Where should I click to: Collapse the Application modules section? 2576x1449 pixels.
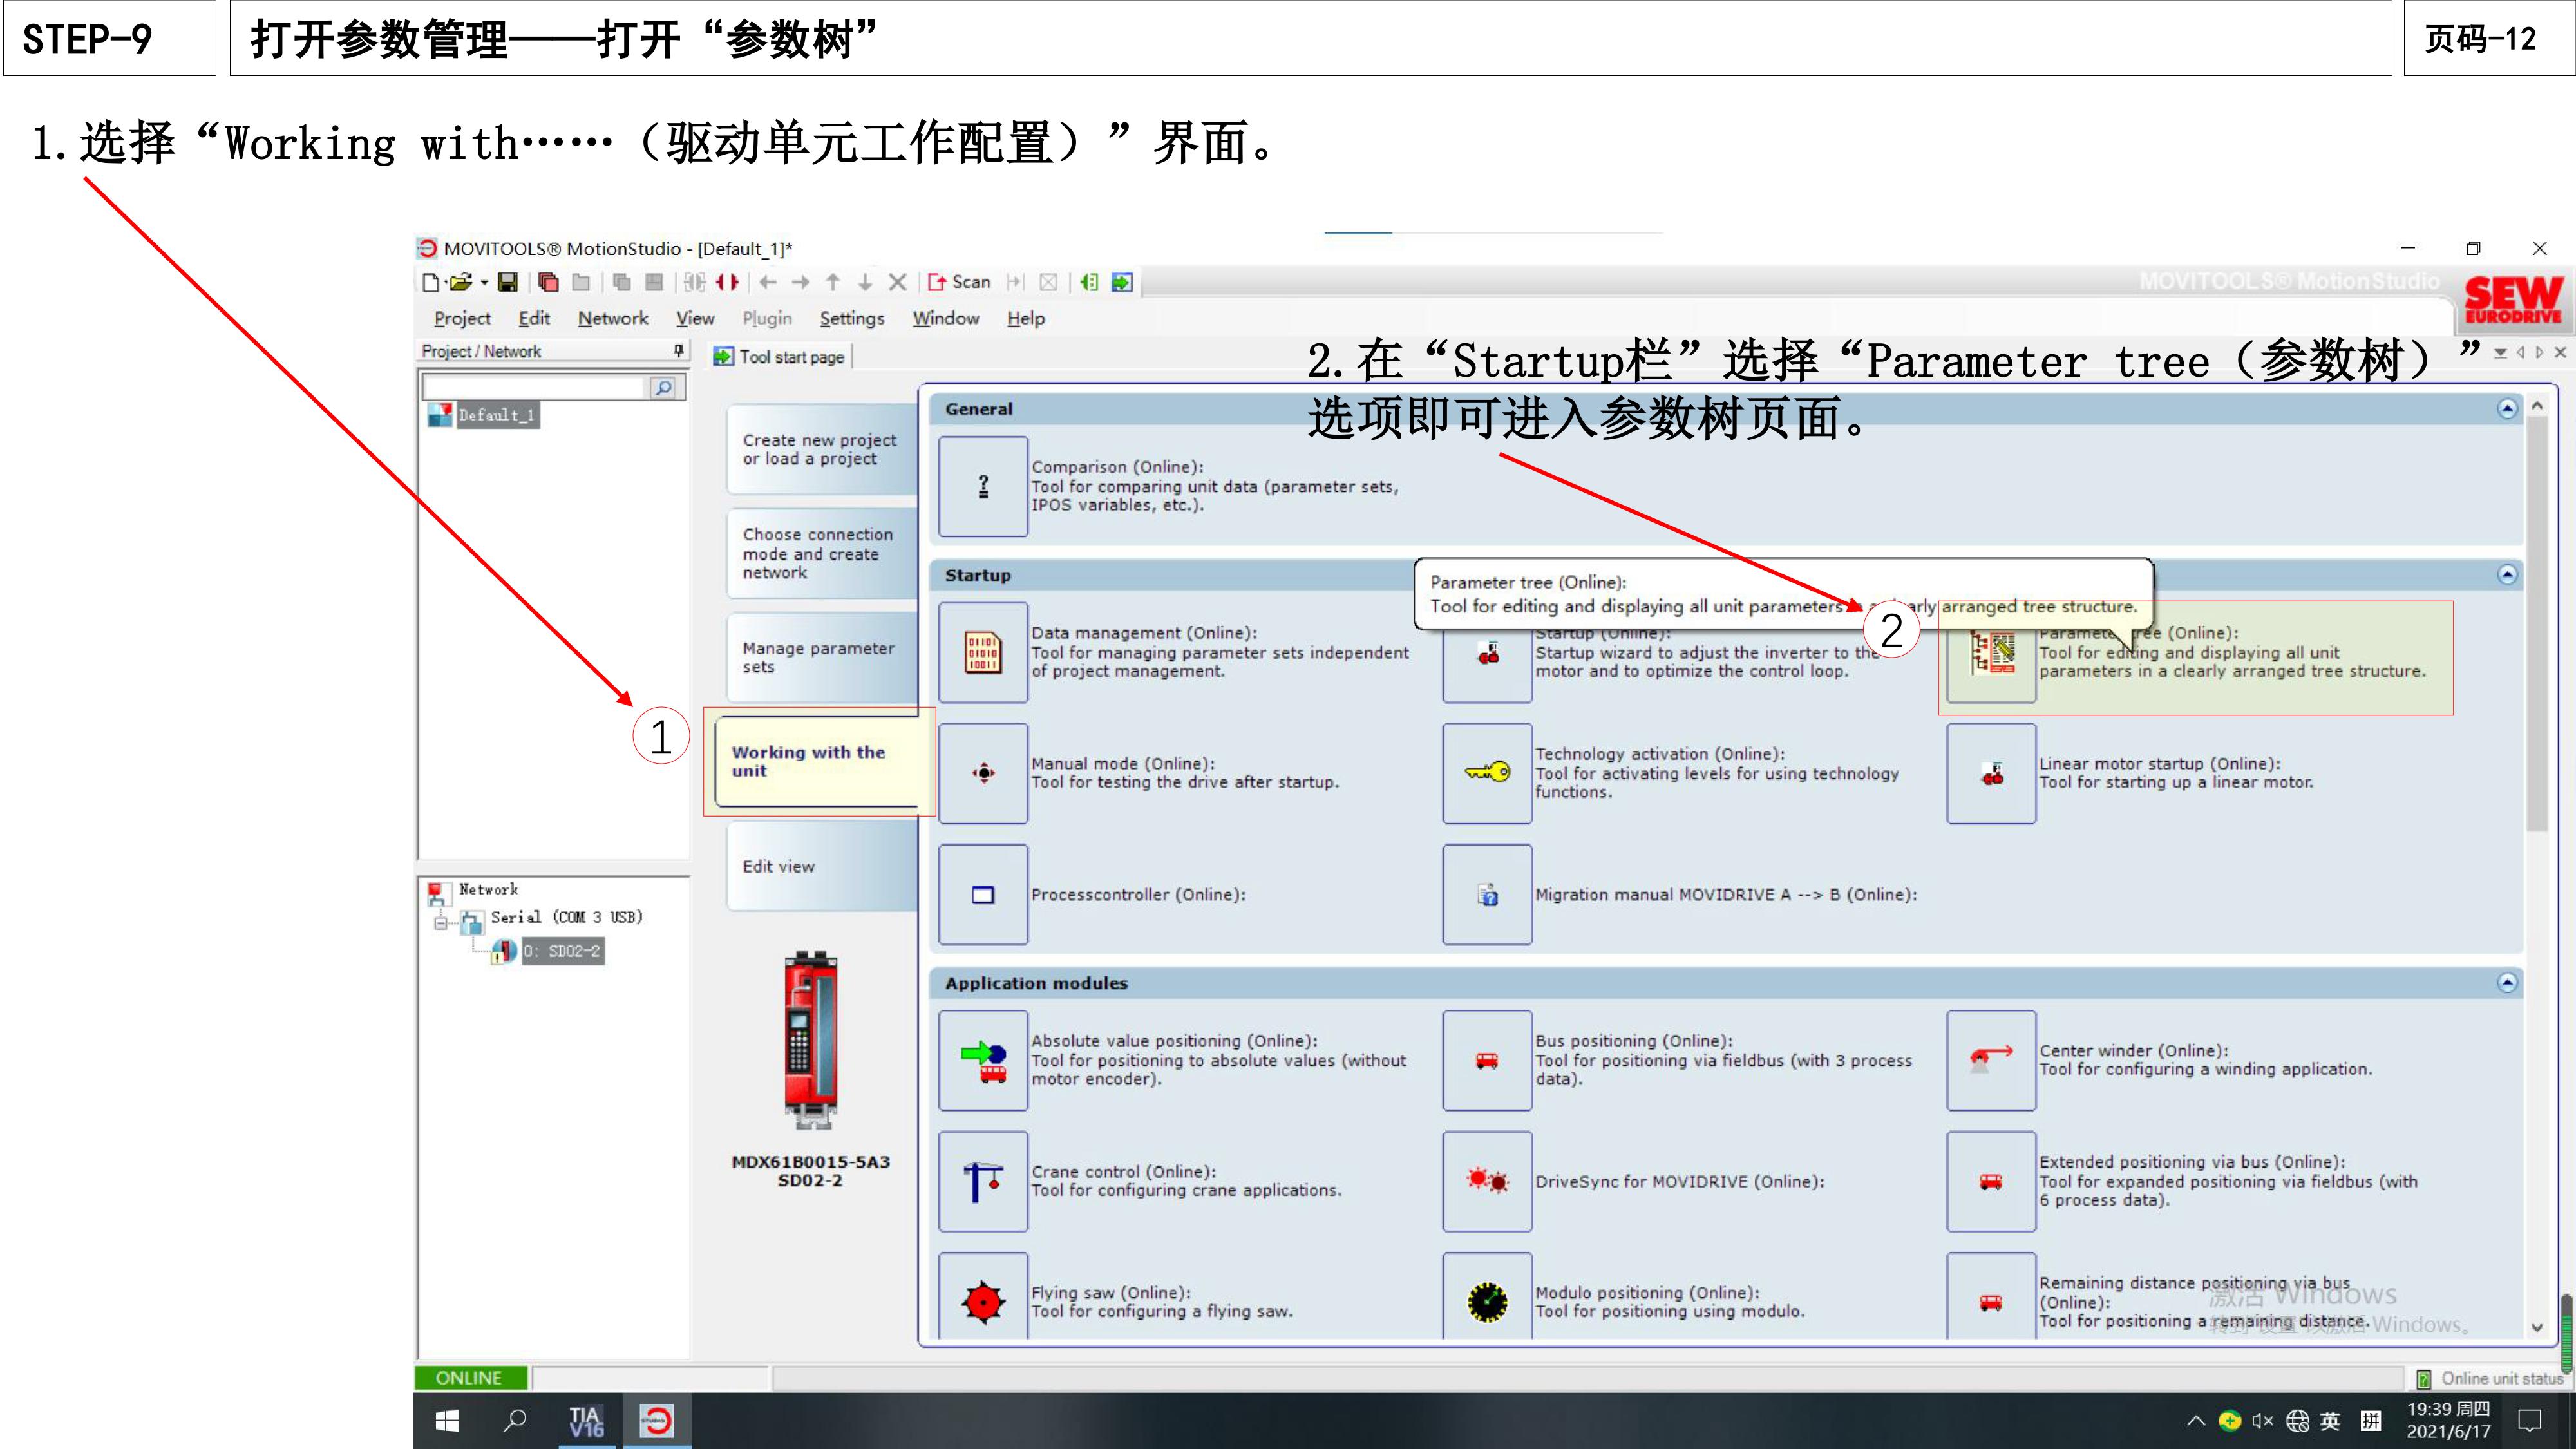(2509, 982)
